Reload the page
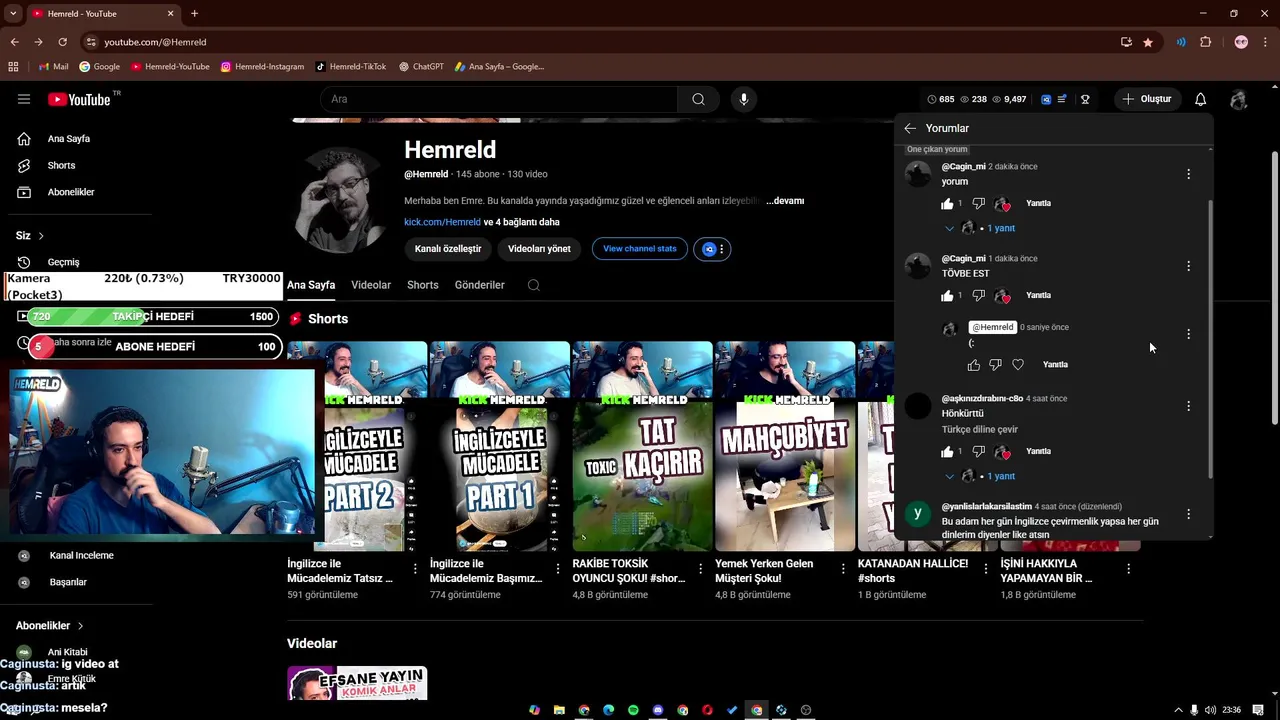Screen dimensions: 1280x720 62,42
